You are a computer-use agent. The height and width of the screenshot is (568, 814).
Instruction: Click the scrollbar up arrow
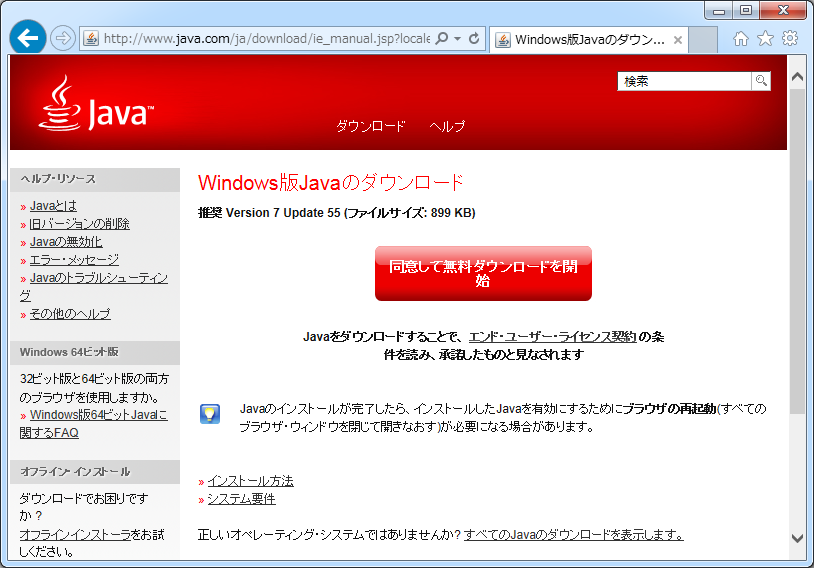797,77
